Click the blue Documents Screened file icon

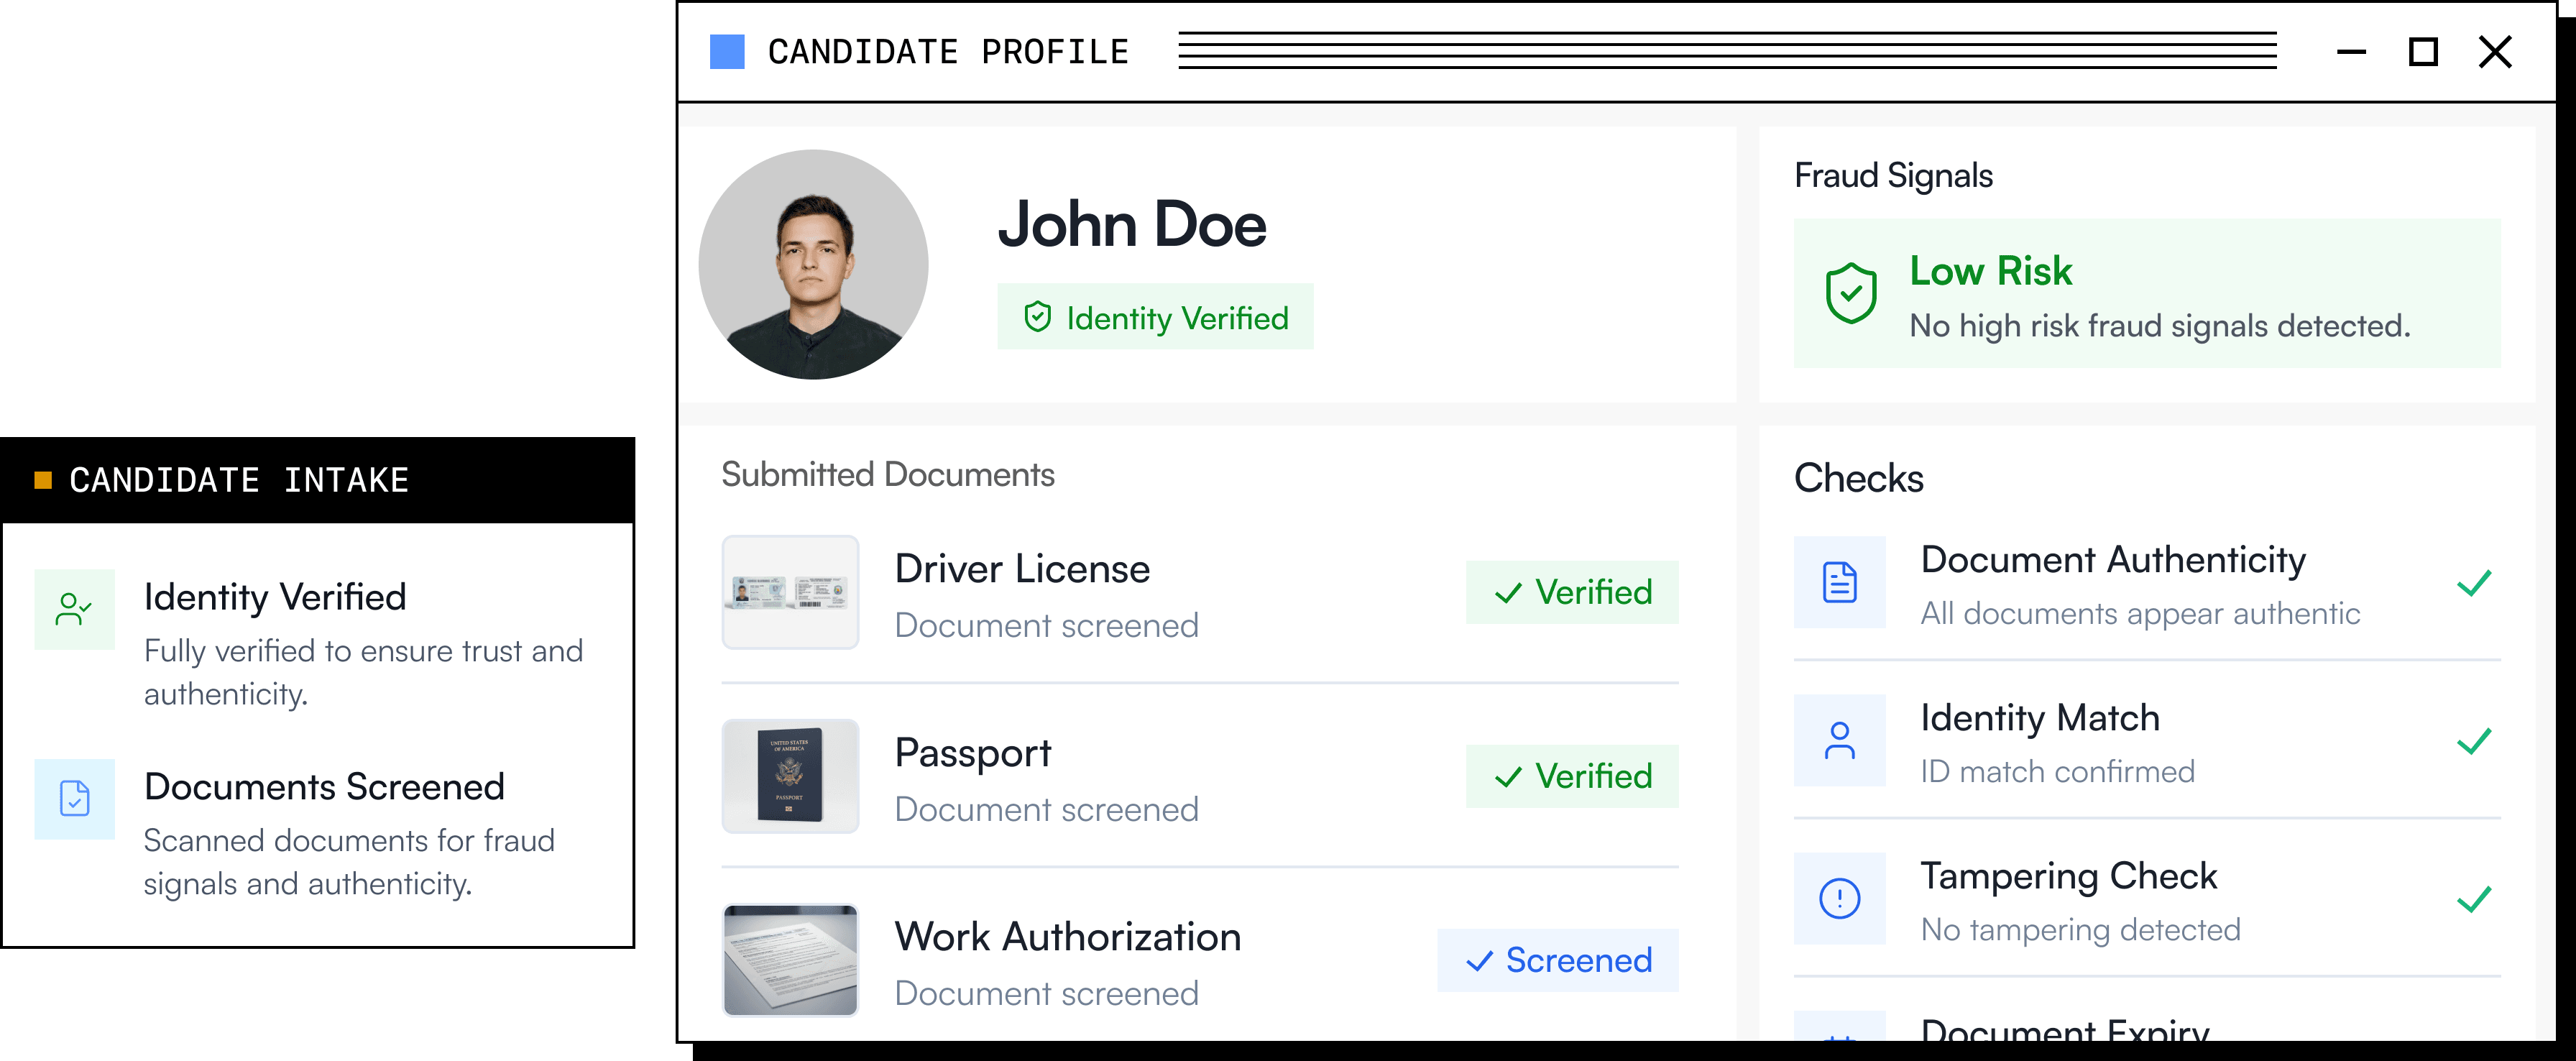pos(75,798)
